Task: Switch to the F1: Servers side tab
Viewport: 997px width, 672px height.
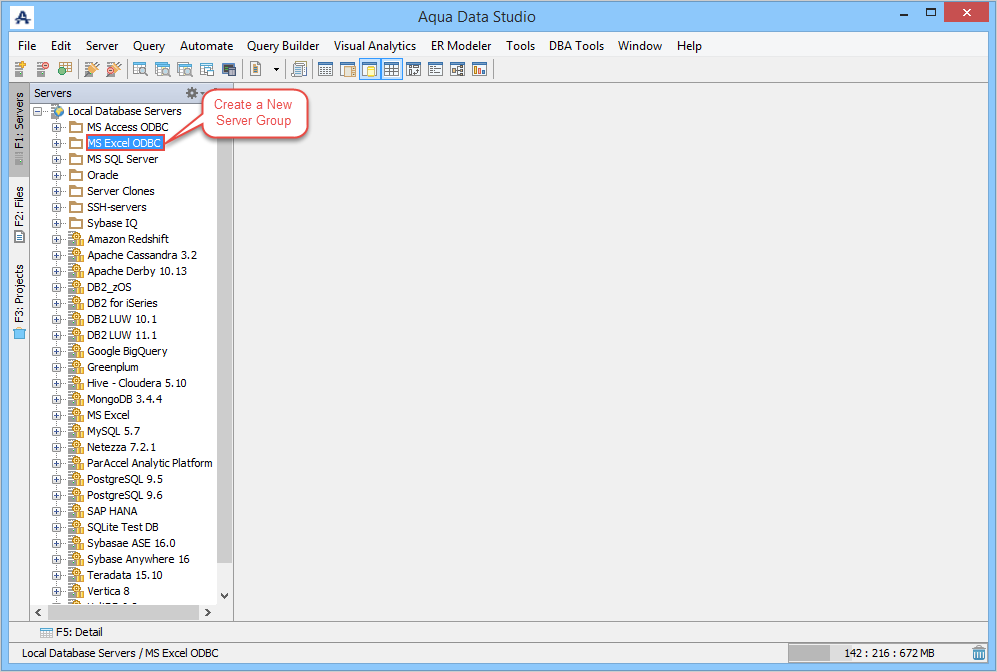Action: point(19,129)
